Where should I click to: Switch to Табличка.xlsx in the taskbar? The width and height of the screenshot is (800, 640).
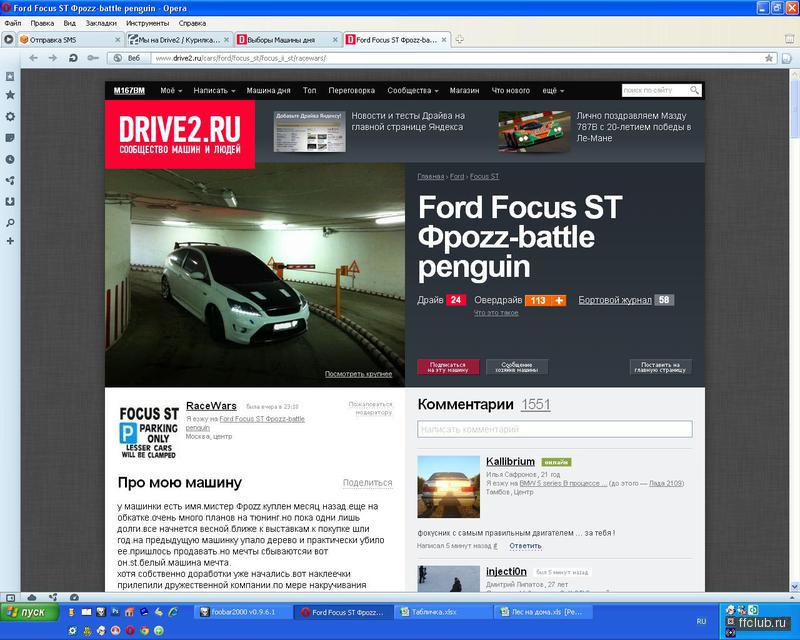point(442,612)
